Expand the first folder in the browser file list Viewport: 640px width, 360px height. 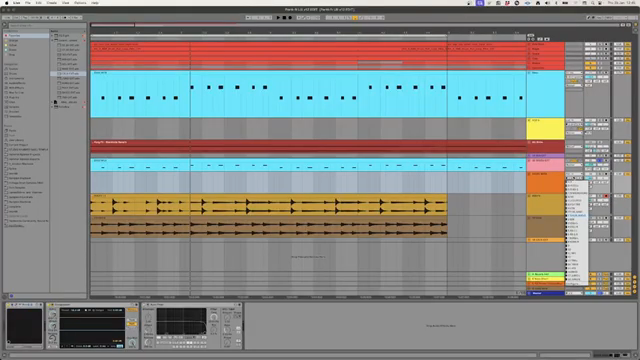[x=52, y=36]
